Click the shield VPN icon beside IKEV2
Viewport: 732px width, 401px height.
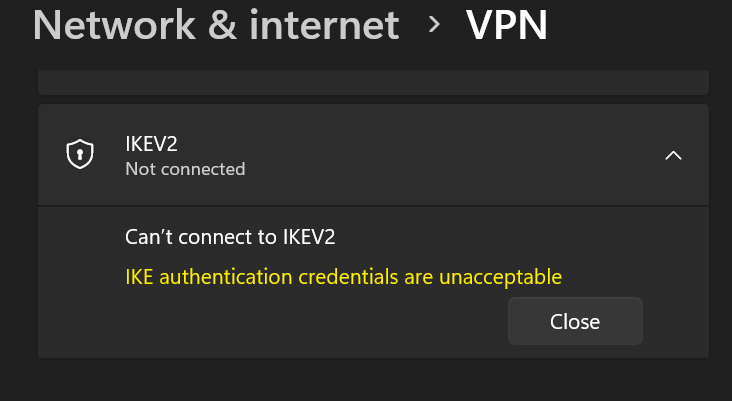[x=80, y=155]
